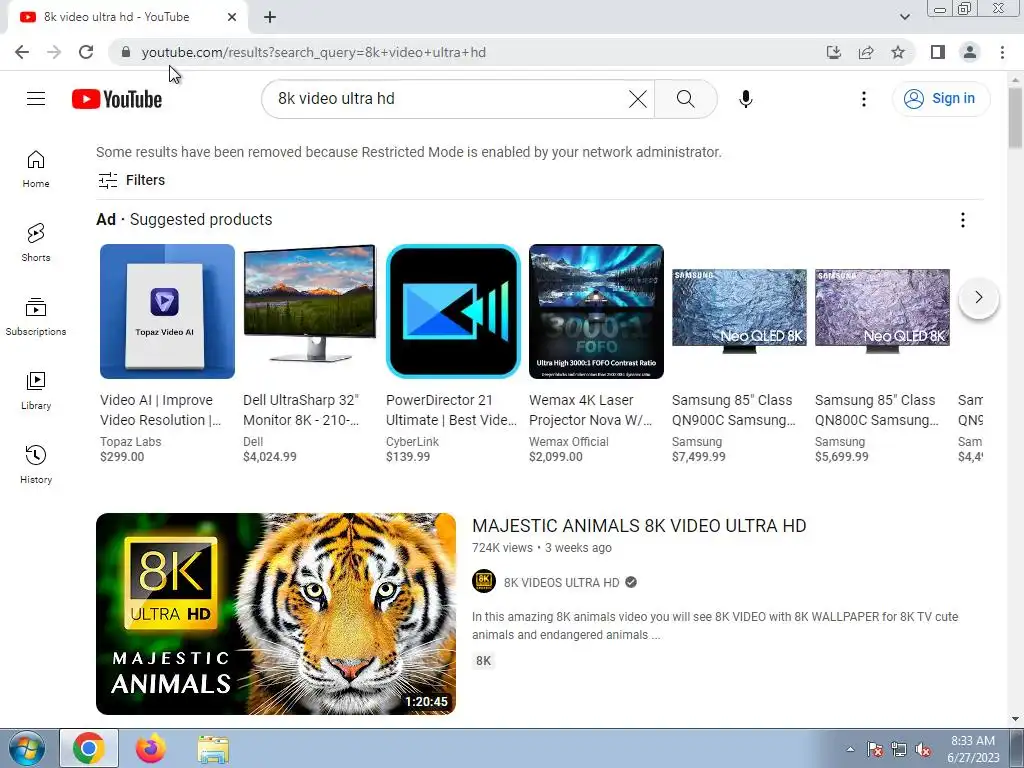
Task: Go to YouTube home via logo
Action: [117, 99]
